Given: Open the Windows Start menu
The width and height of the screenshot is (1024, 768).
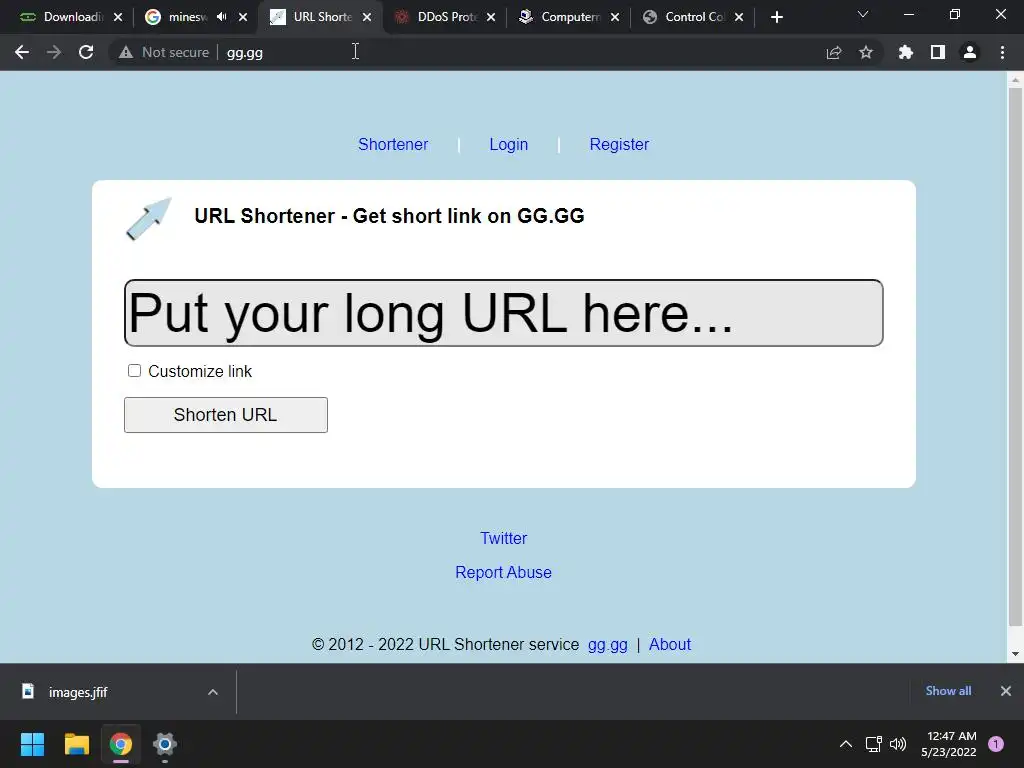Looking at the screenshot, I should pyautogui.click(x=32, y=744).
